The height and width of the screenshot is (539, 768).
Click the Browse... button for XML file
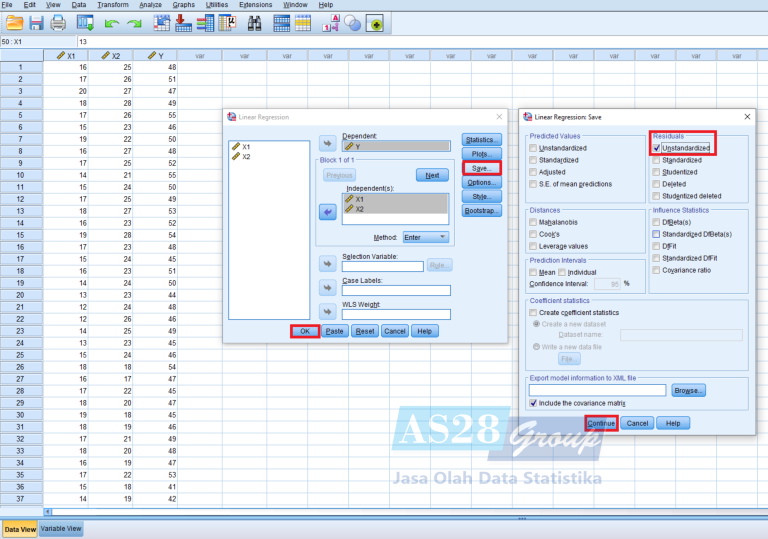coord(688,390)
